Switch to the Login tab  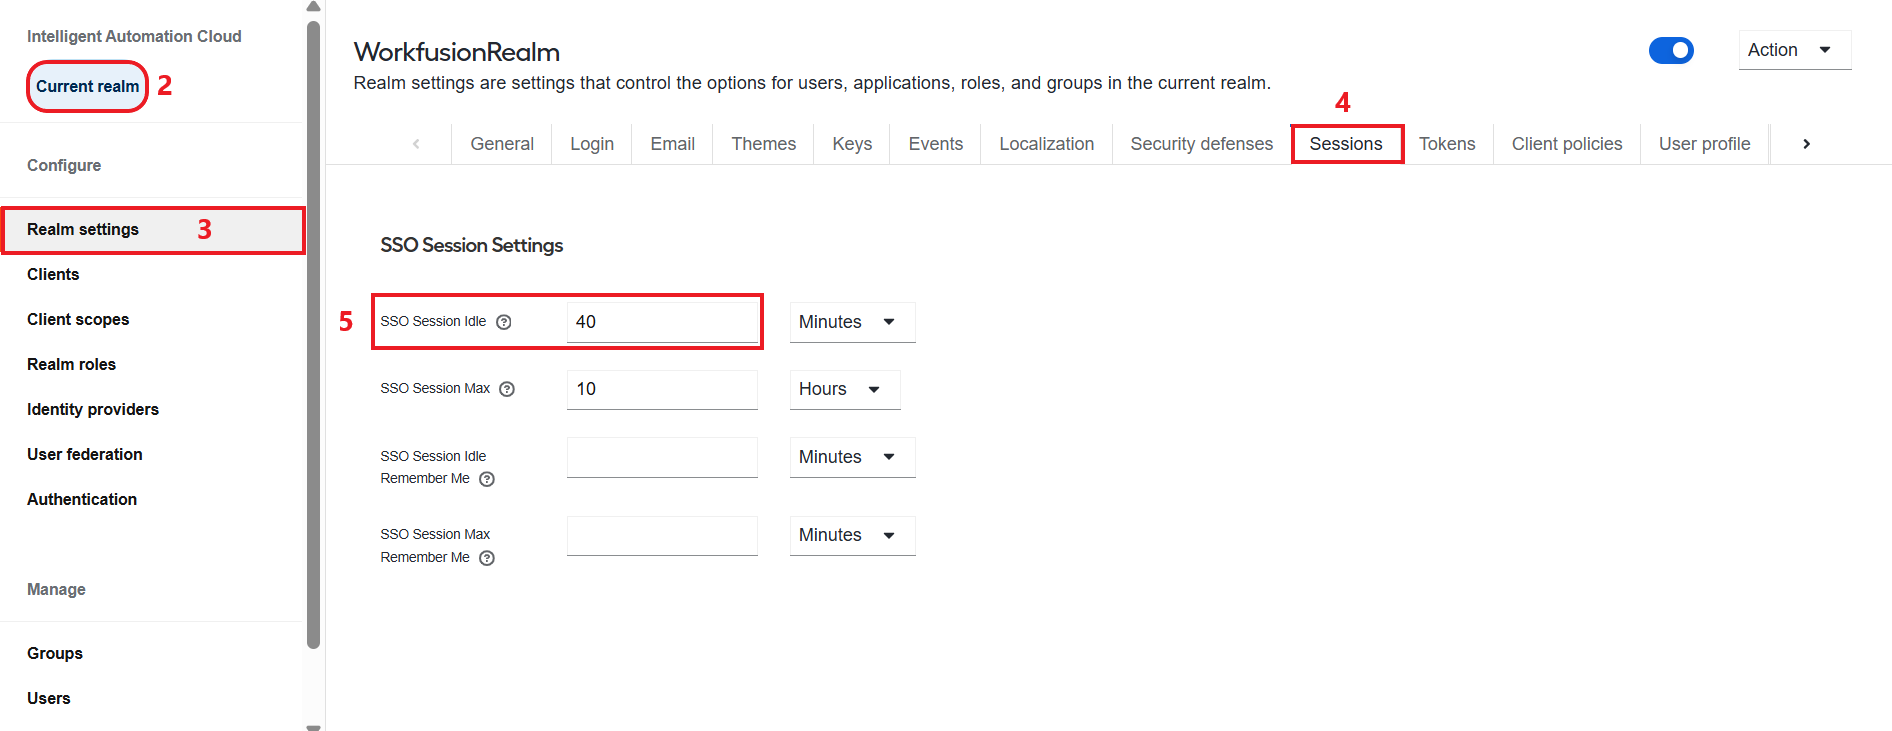(592, 144)
